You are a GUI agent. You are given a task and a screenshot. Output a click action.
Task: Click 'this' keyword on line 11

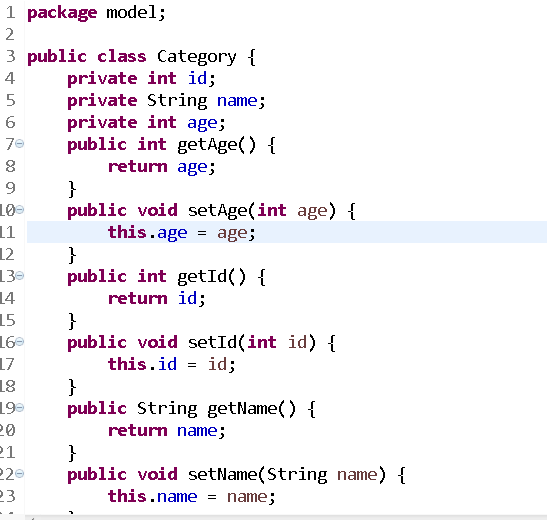pyautogui.click(x=127, y=232)
